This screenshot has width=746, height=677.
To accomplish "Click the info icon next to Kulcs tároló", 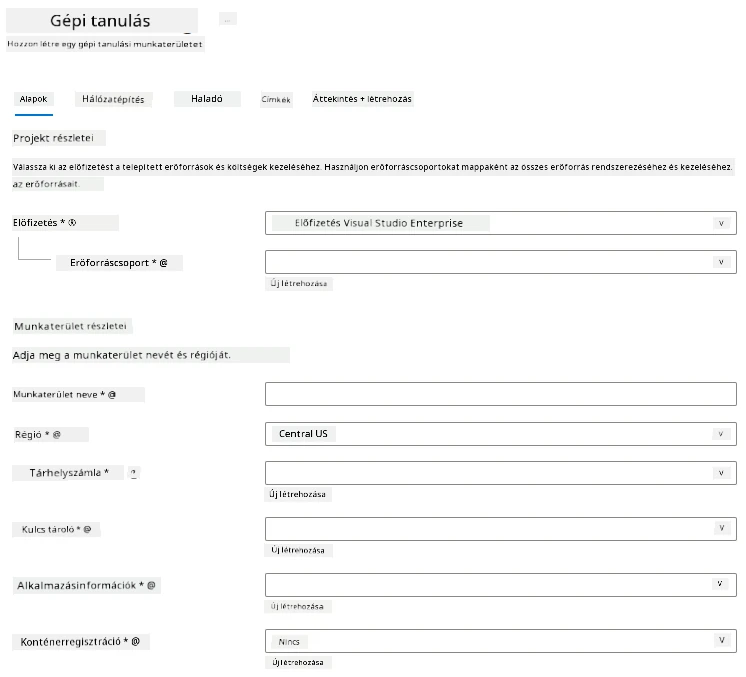I will (87, 529).
